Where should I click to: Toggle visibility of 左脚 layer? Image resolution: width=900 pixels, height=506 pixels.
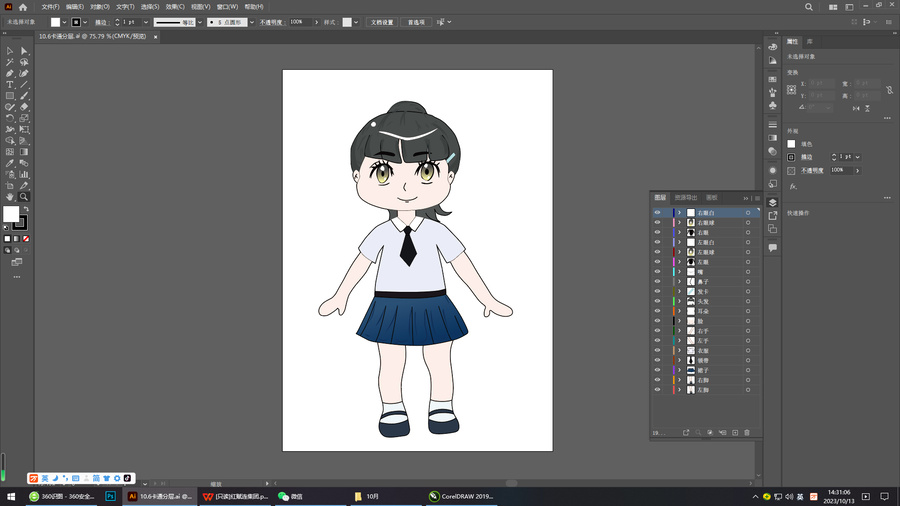(657, 390)
